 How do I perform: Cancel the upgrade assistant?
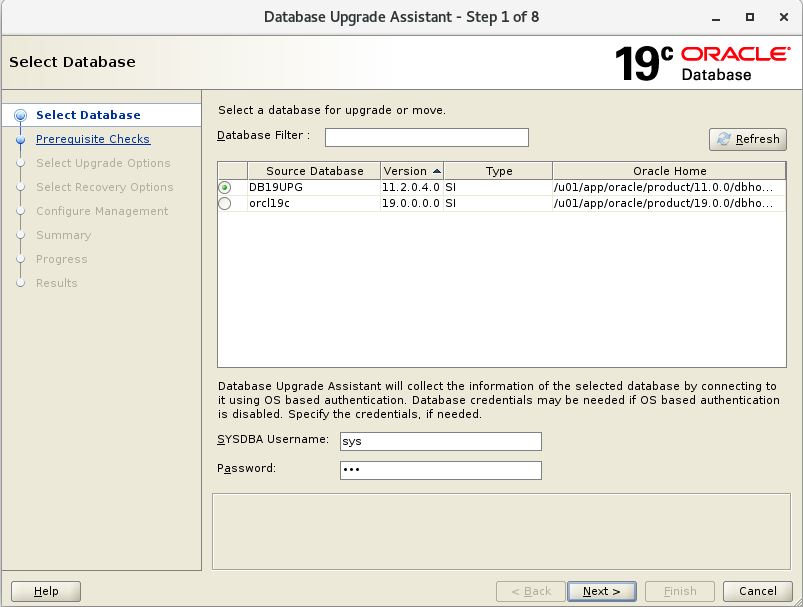tap(757, 591)
